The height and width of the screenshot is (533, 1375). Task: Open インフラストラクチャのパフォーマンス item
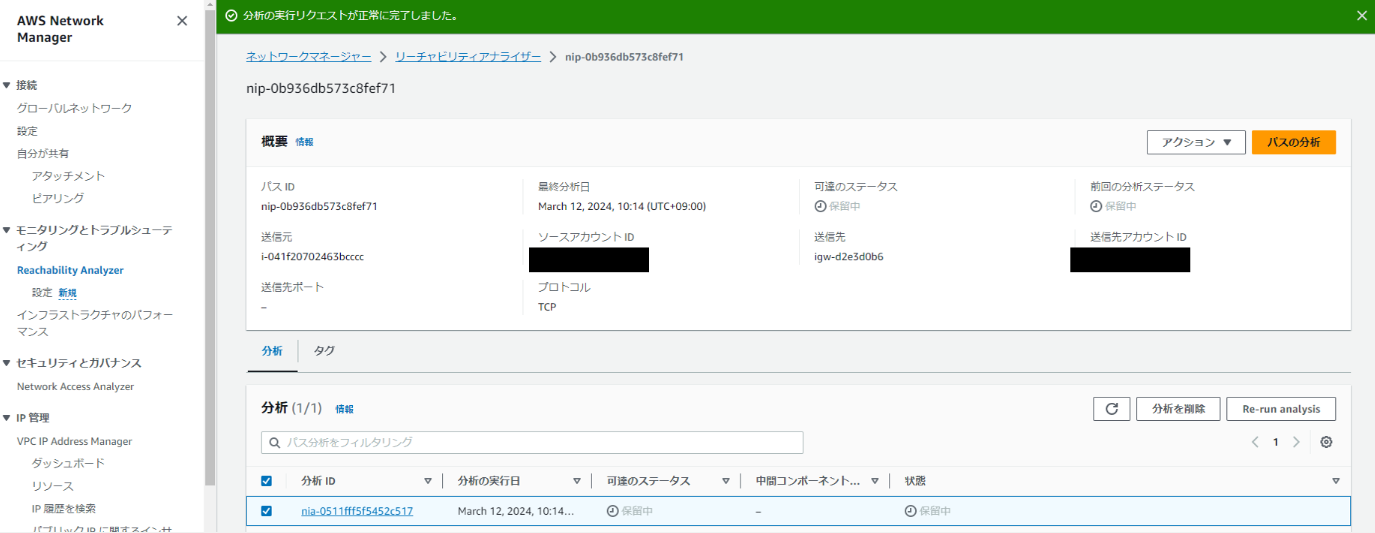click(95, 323)
